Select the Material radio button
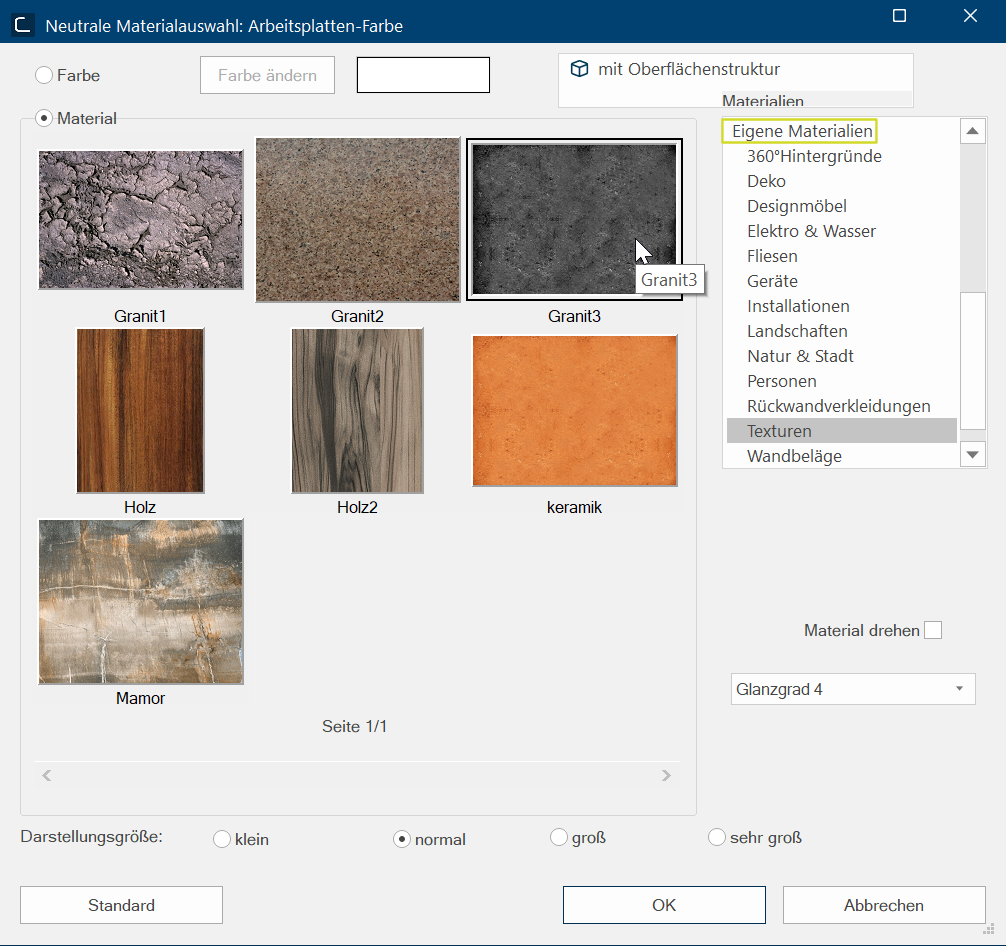1006x946 pixels. pos(44,118)
